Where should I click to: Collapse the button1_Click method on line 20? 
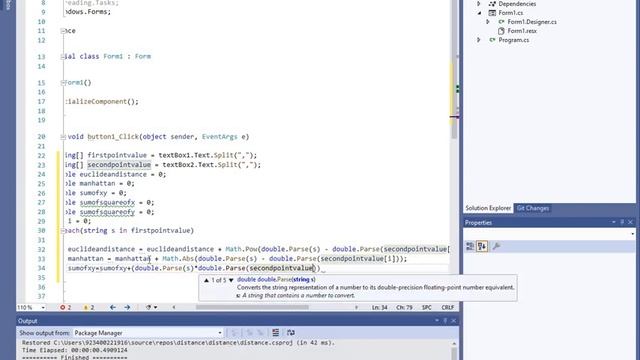click(63, 137)
